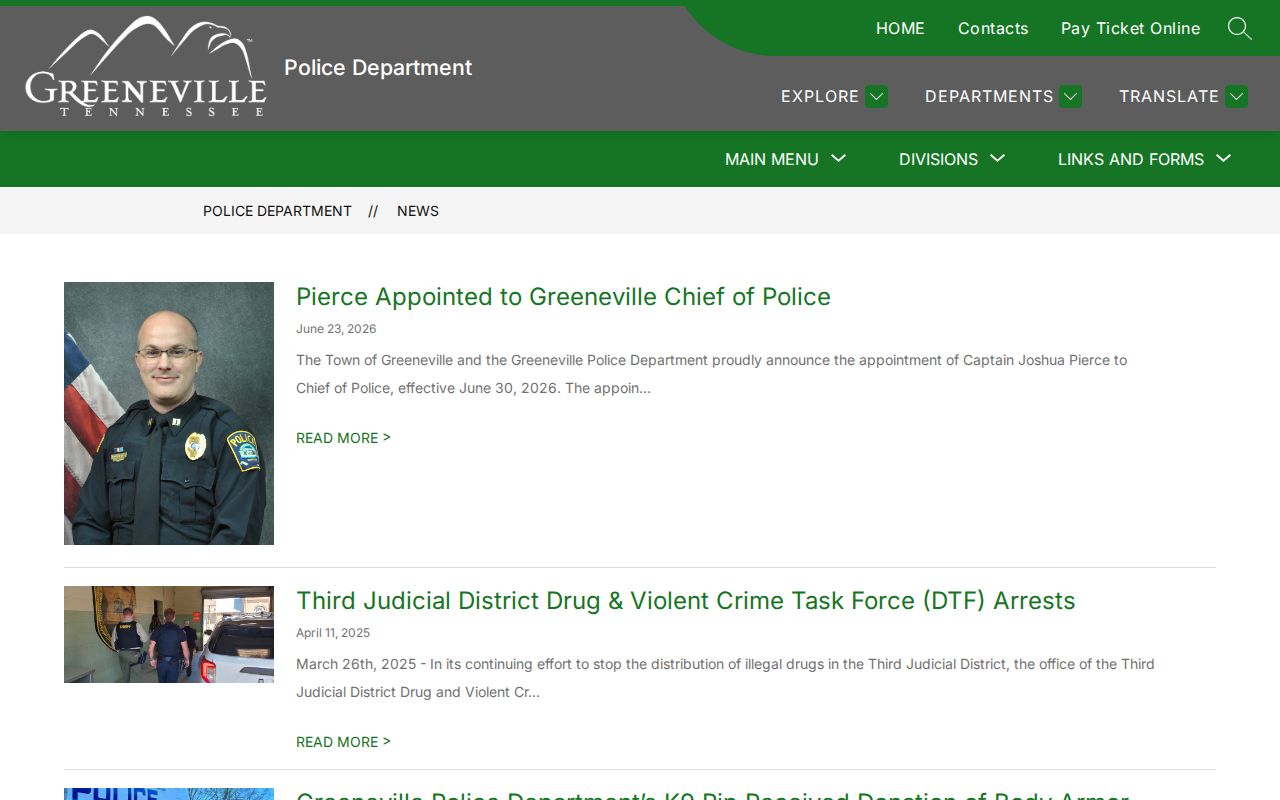The height and width of the screenshot is (800, 1280).
Task: Click the Police Department site title
Action: coord(378,67)
